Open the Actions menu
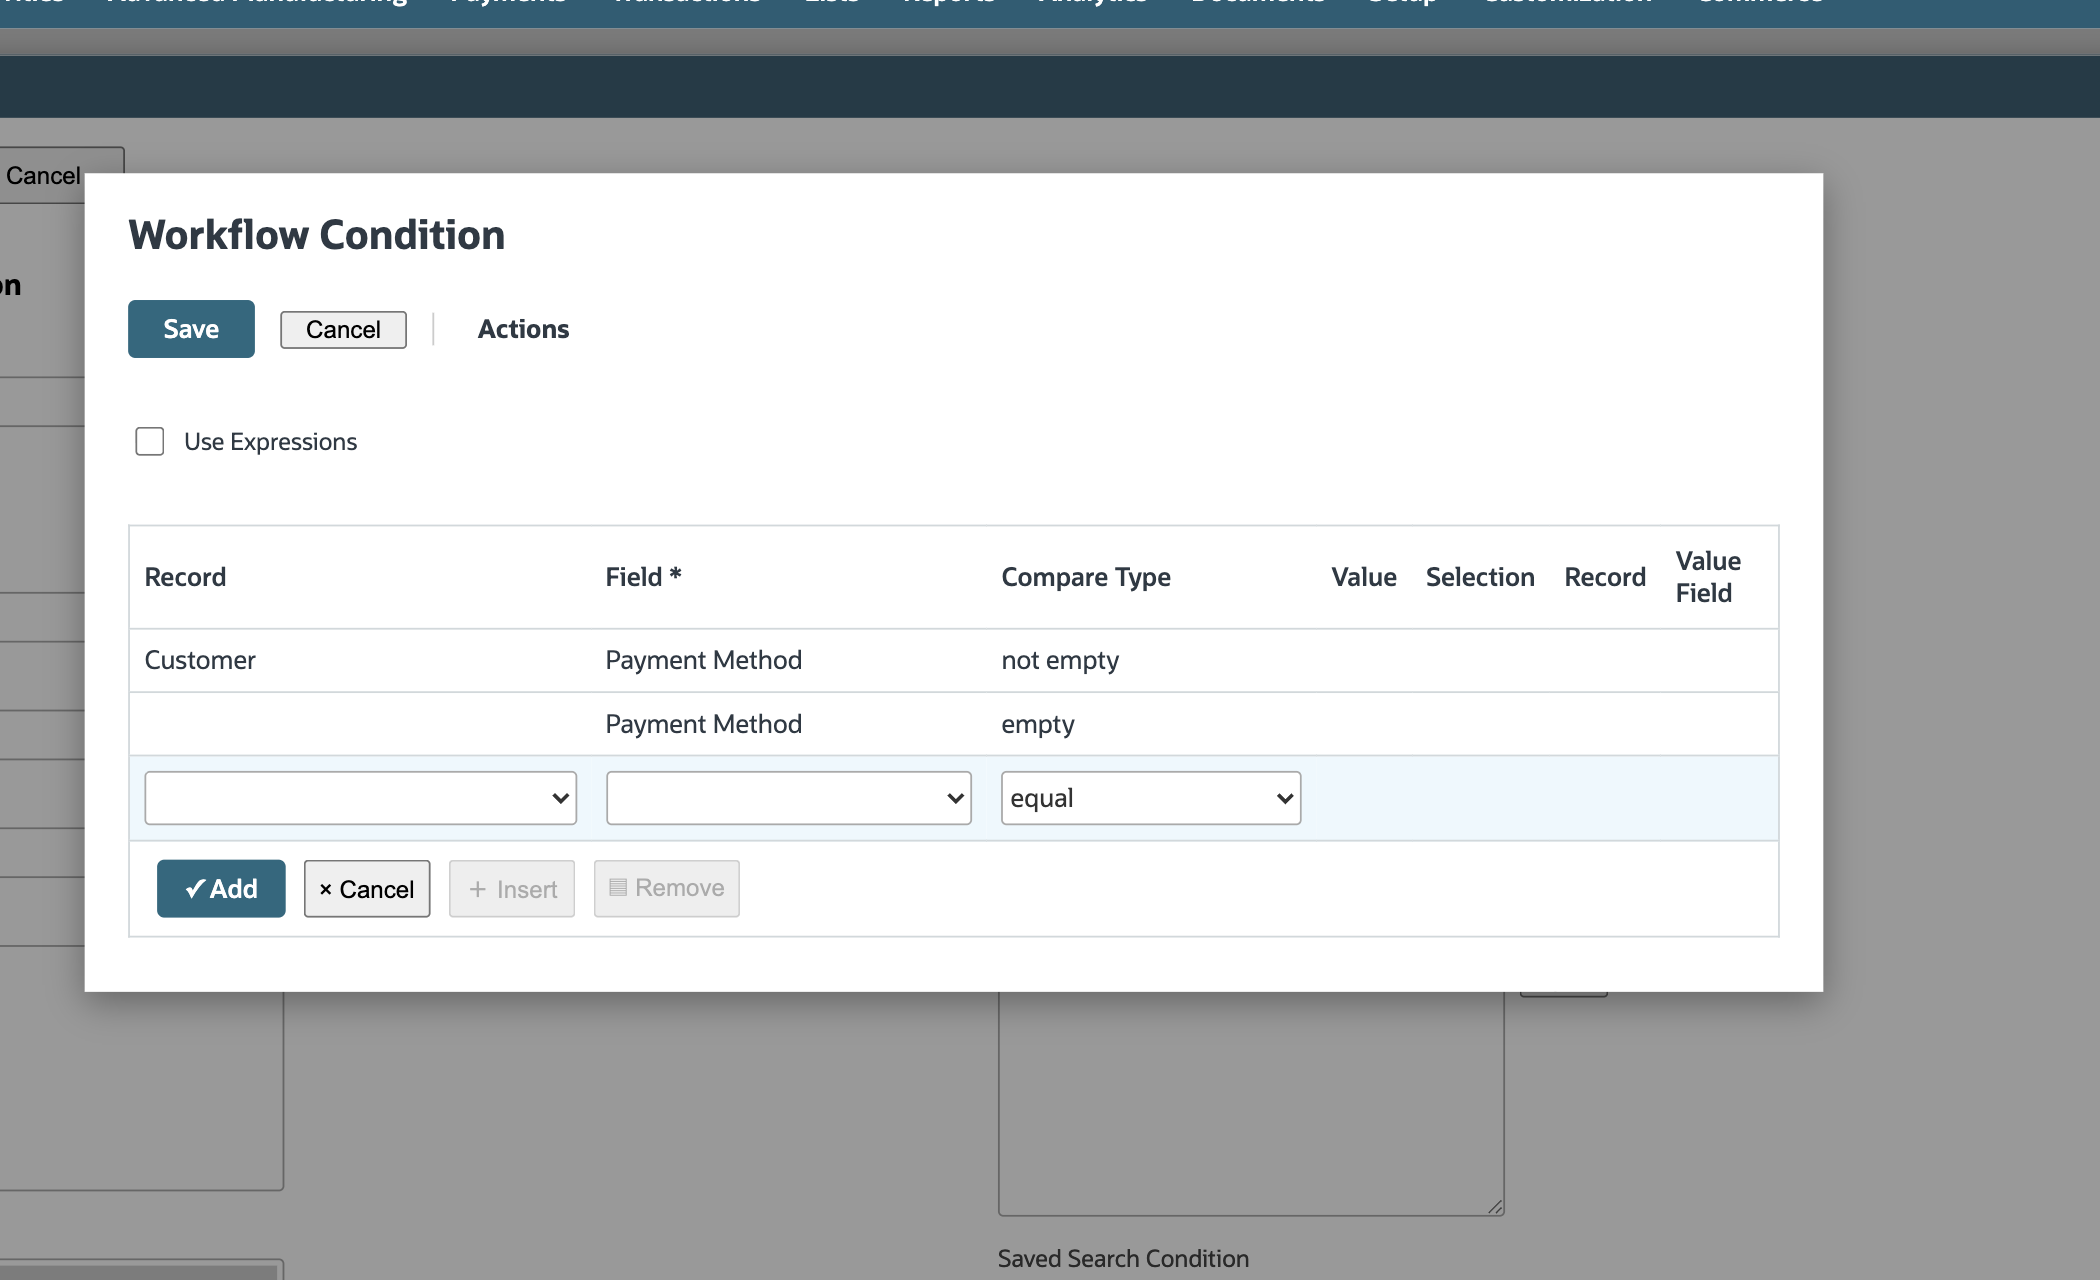Screen dimensions: 2100x1280 point(523,329)
